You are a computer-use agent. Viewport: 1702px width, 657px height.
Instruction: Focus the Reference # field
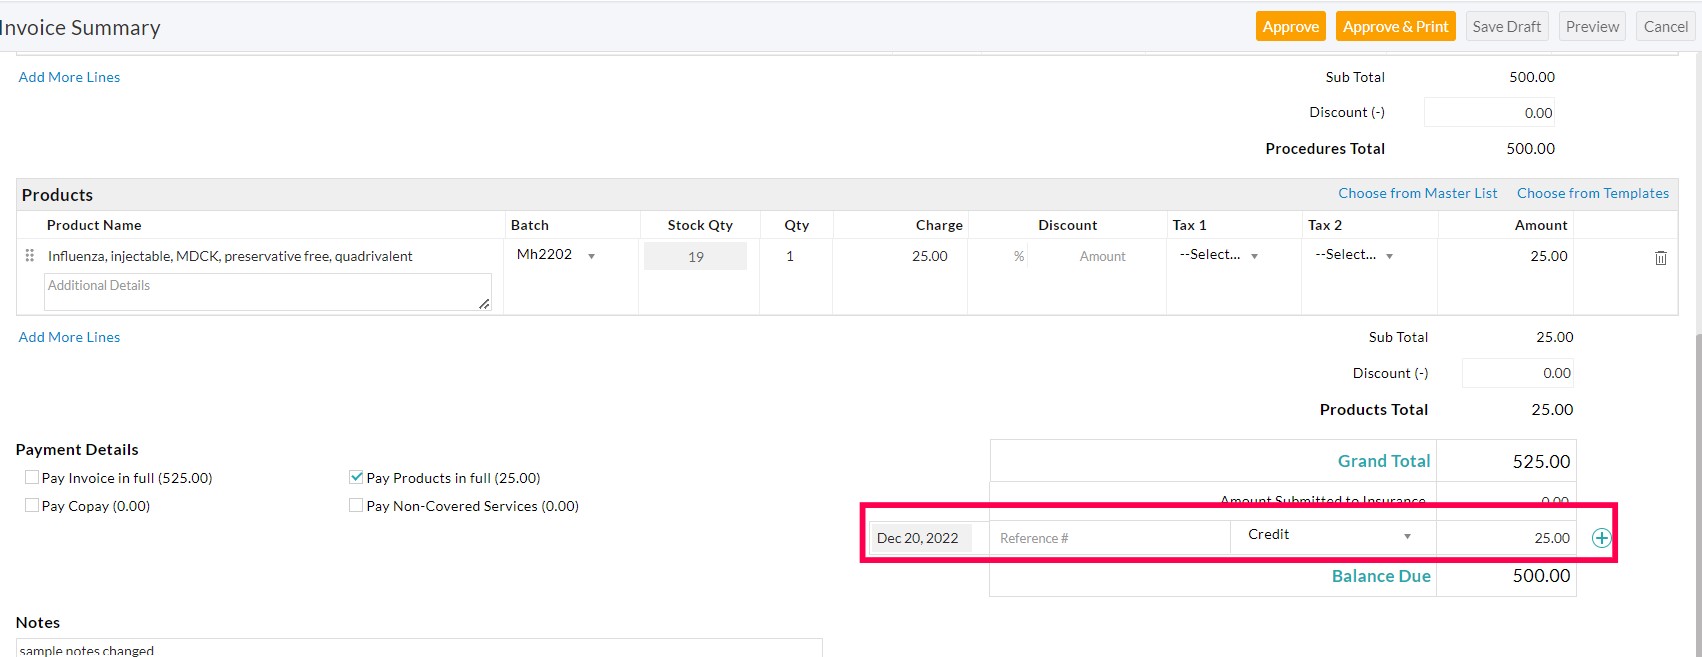(x=1109, y=538)
